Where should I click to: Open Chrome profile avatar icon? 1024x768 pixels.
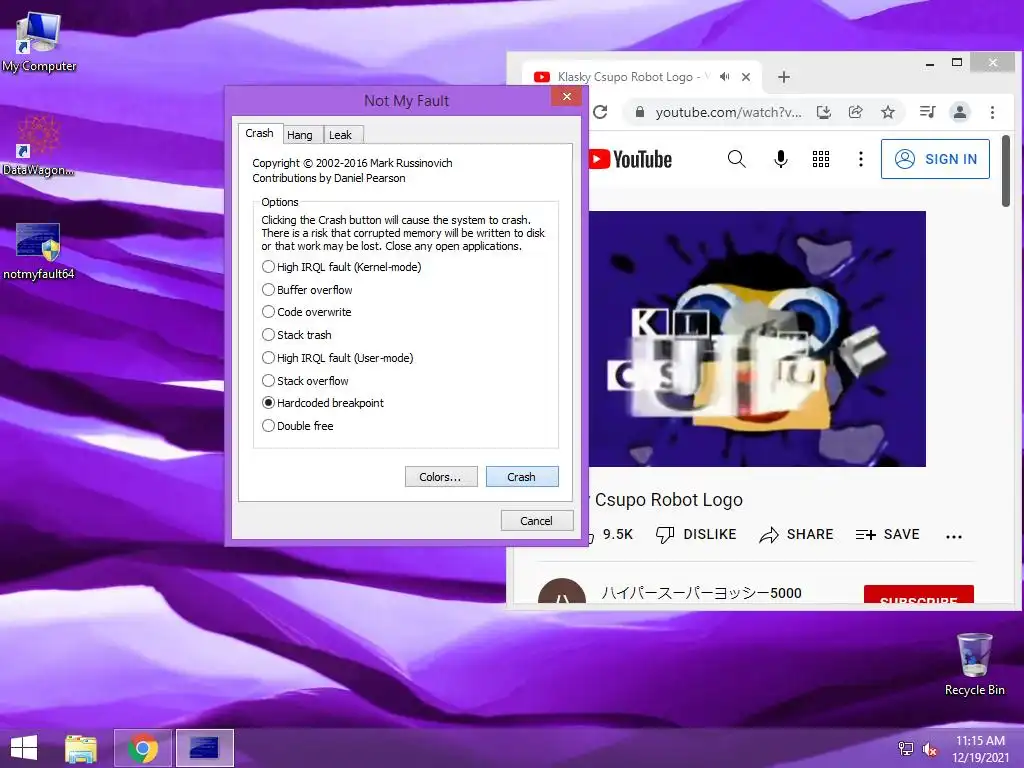960,112
